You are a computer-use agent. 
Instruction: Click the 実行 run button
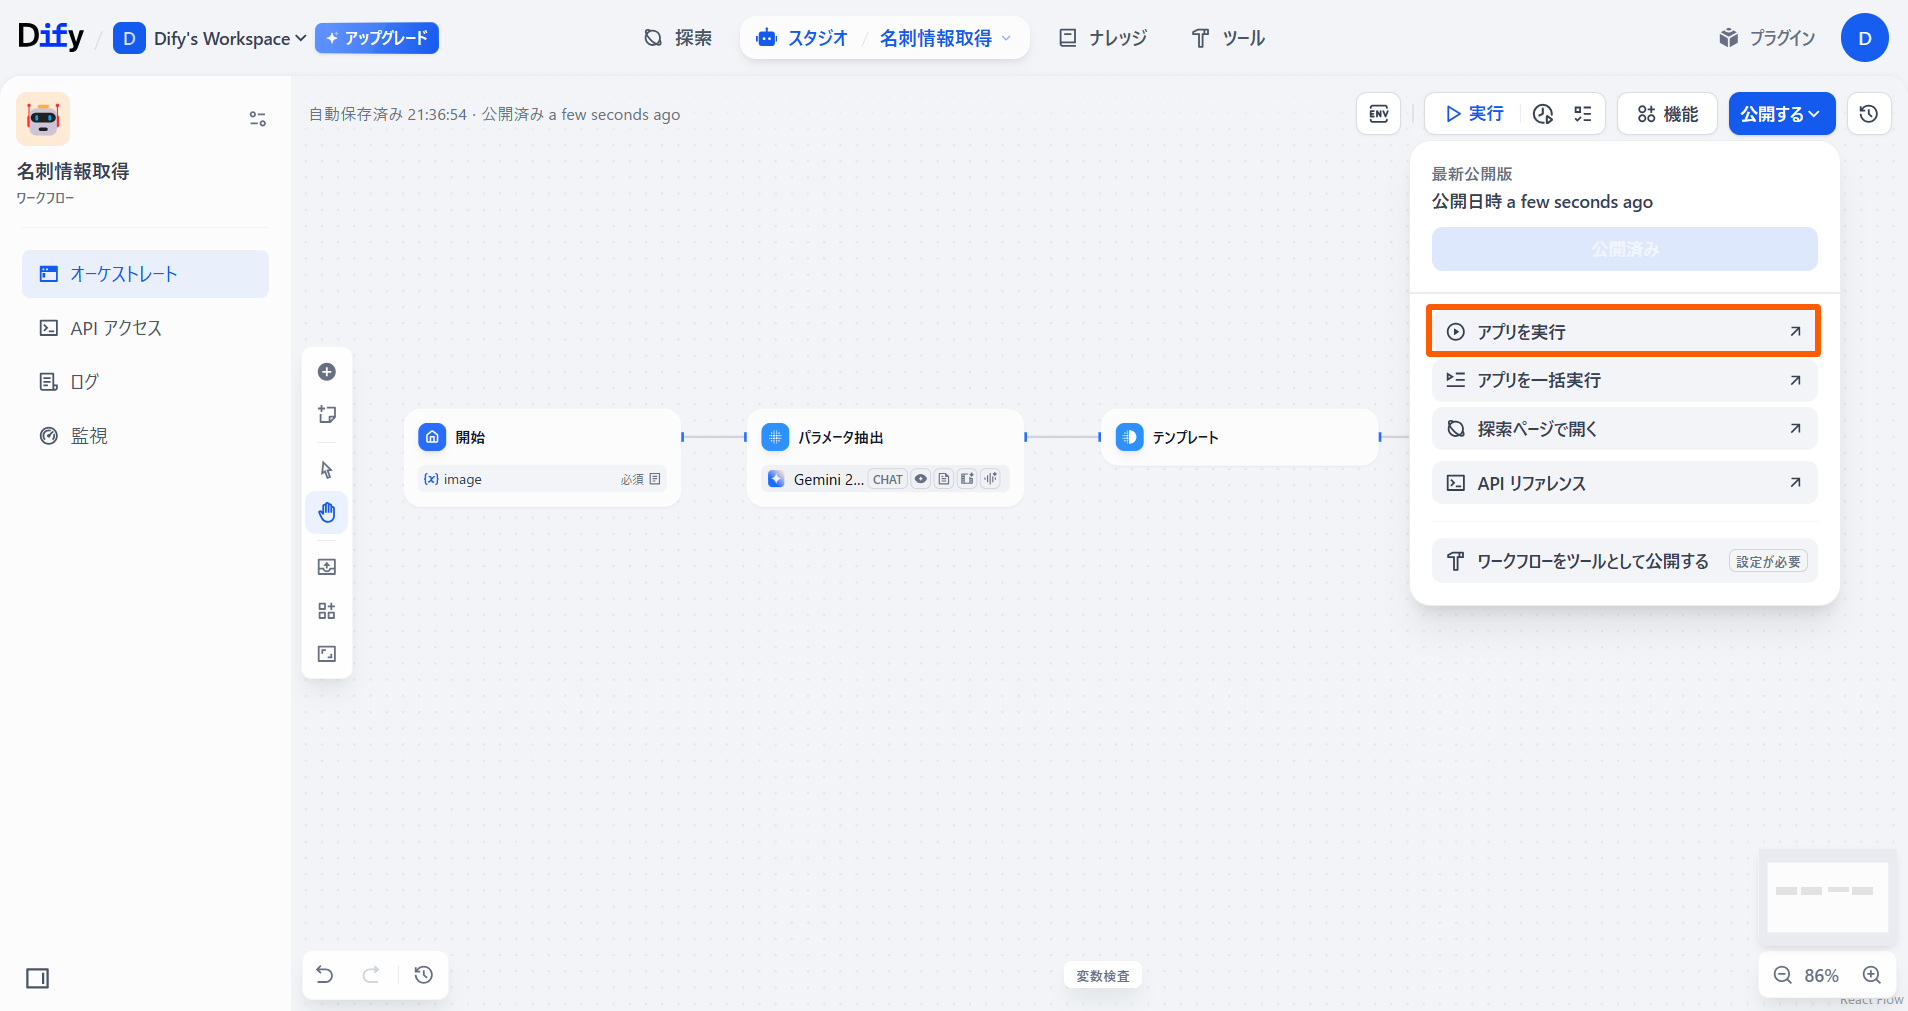1474,114
